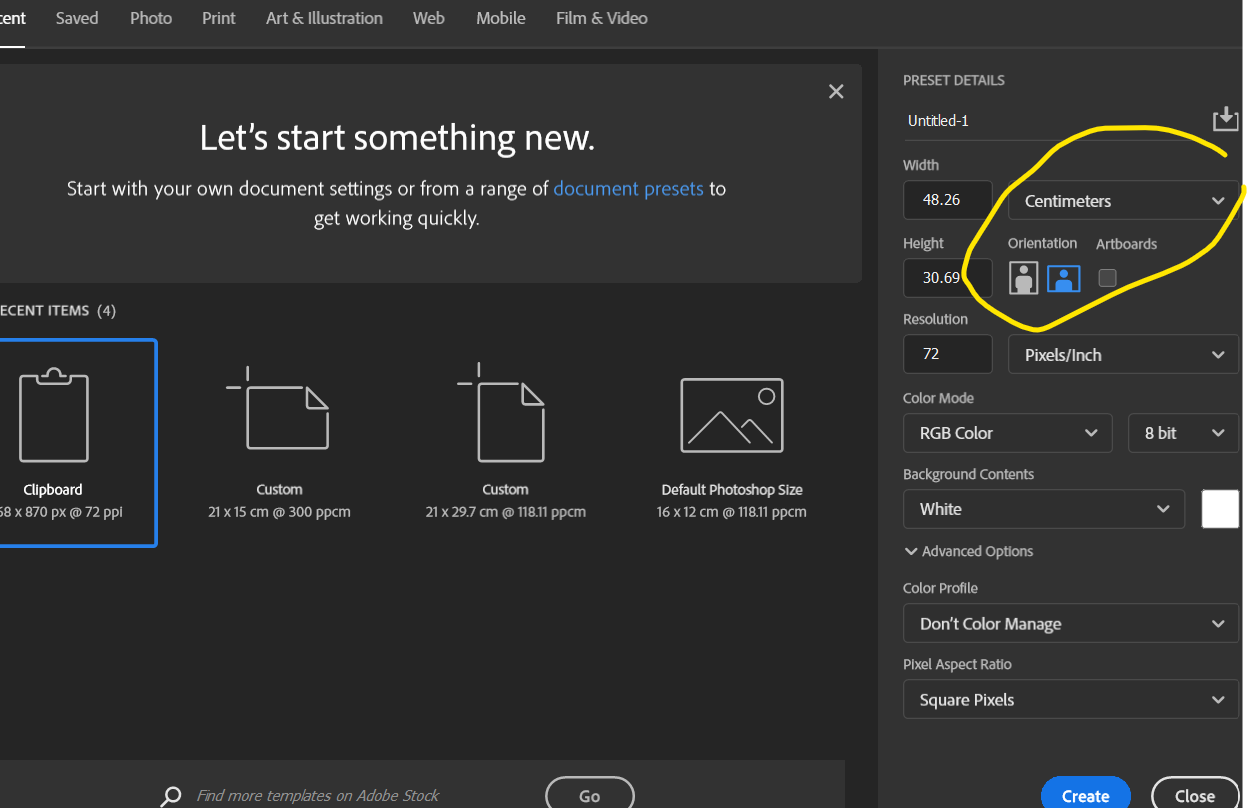
Task: Click the Close button
Action: coord(1194,794)
